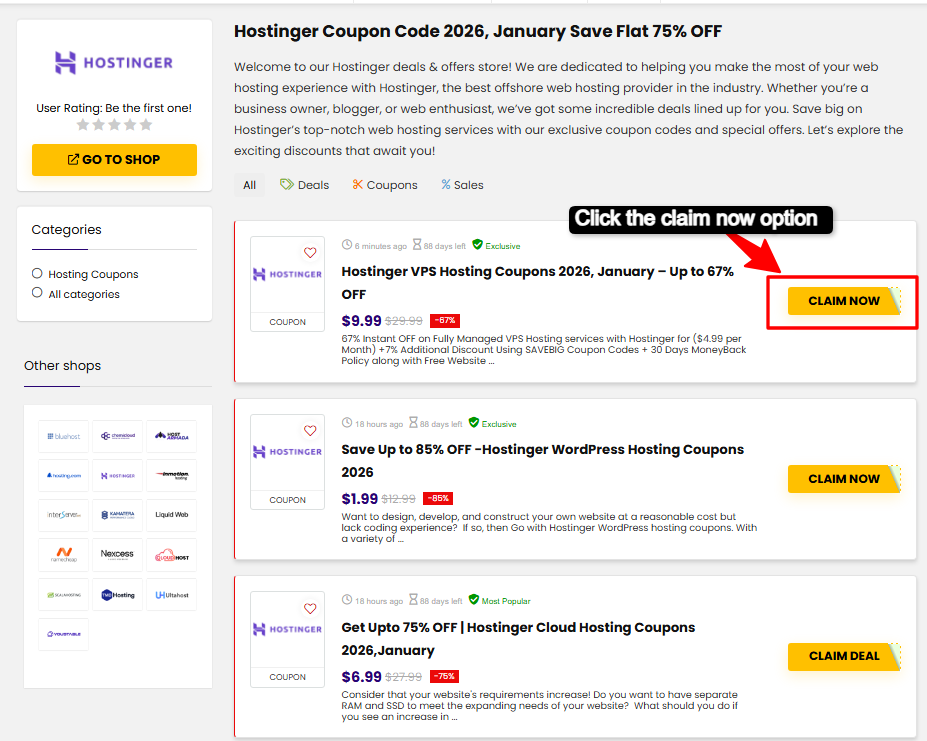Switch to the Coupons filter tab

(x=384, y=185)
